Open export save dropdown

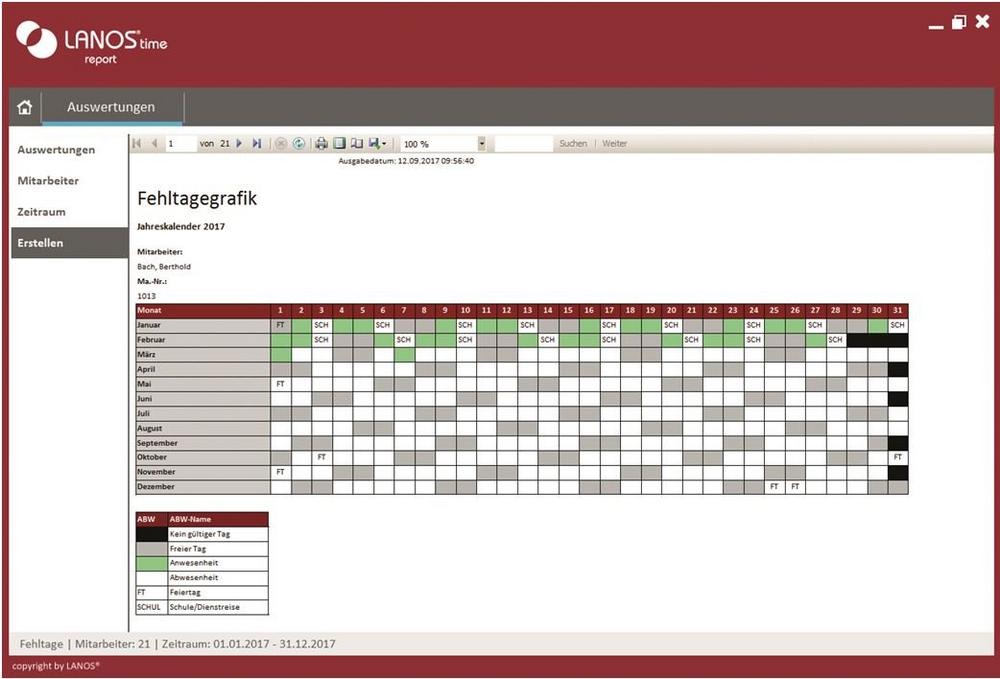[377, 143]
